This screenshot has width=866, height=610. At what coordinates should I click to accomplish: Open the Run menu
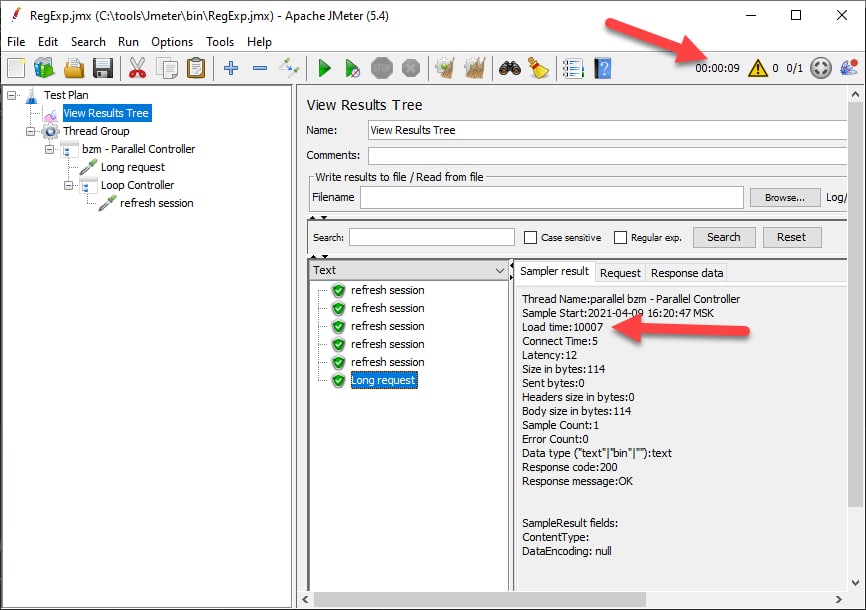coord(128,42)
